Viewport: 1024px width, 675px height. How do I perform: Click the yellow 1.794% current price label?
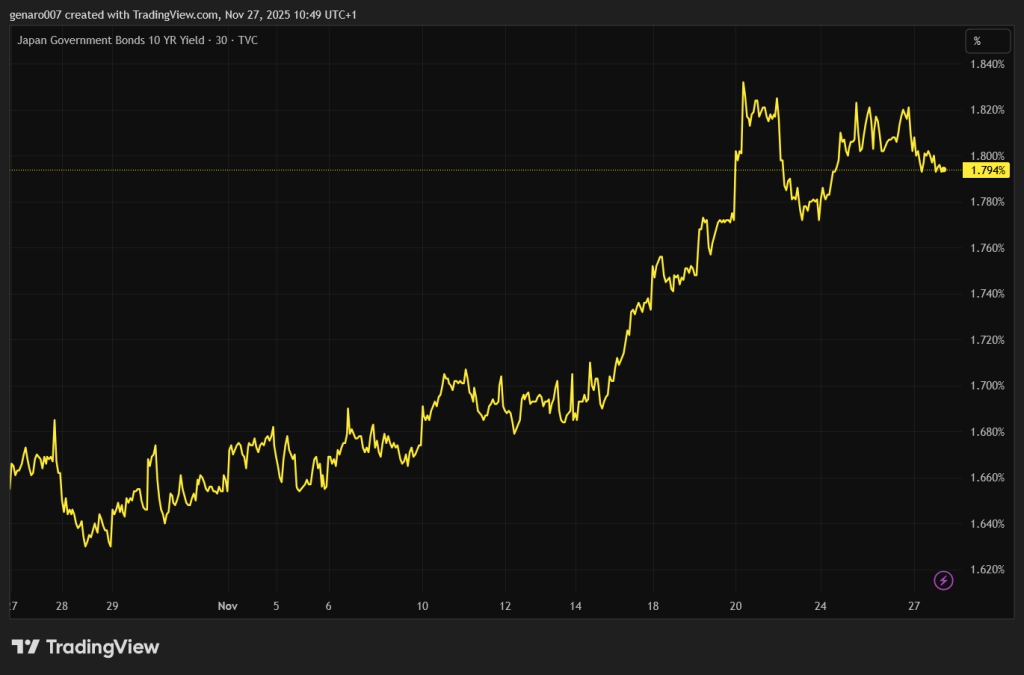point(988,171)
